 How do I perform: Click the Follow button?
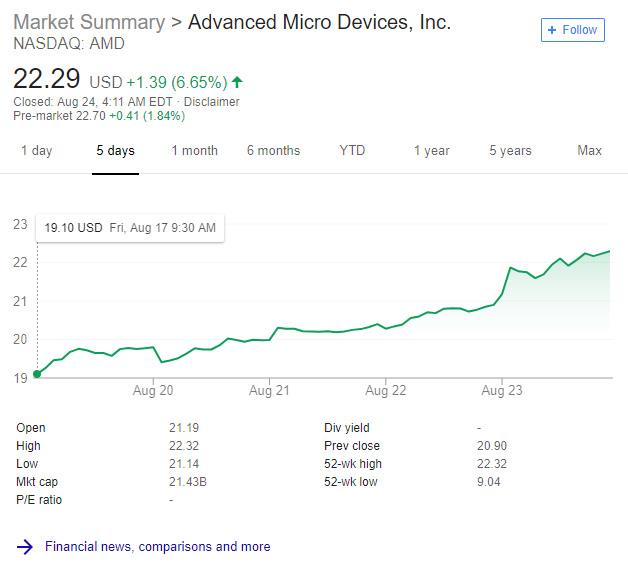point(572,30)
